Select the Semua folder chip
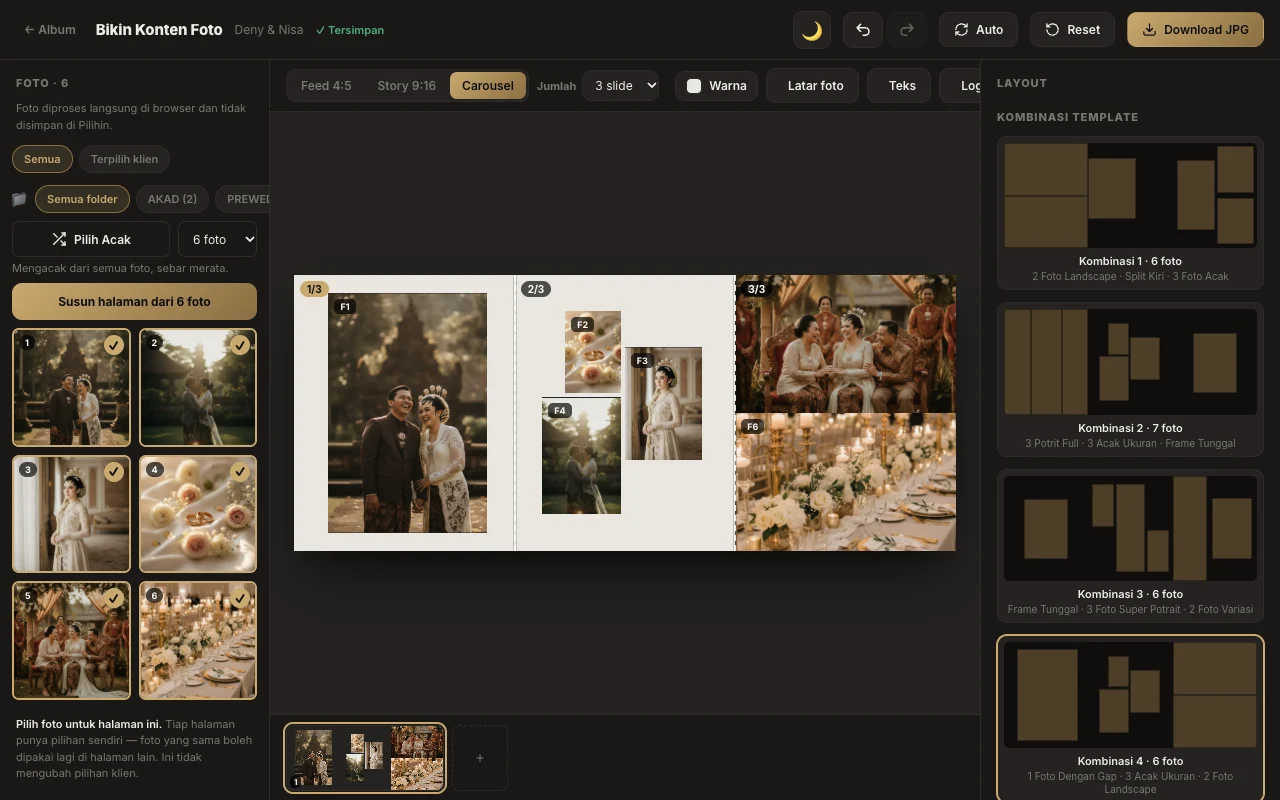Viewport: 1280px width, 800px height. coord(82,199)
